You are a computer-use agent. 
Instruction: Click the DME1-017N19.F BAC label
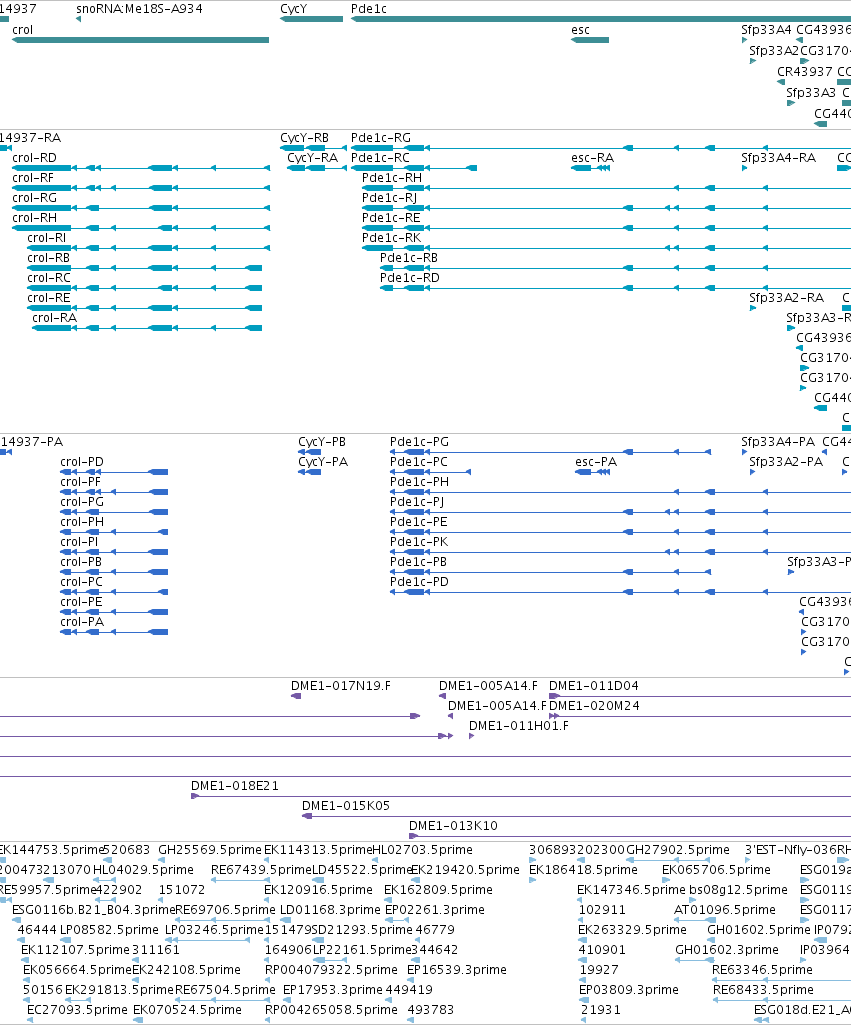coord(341,686)
